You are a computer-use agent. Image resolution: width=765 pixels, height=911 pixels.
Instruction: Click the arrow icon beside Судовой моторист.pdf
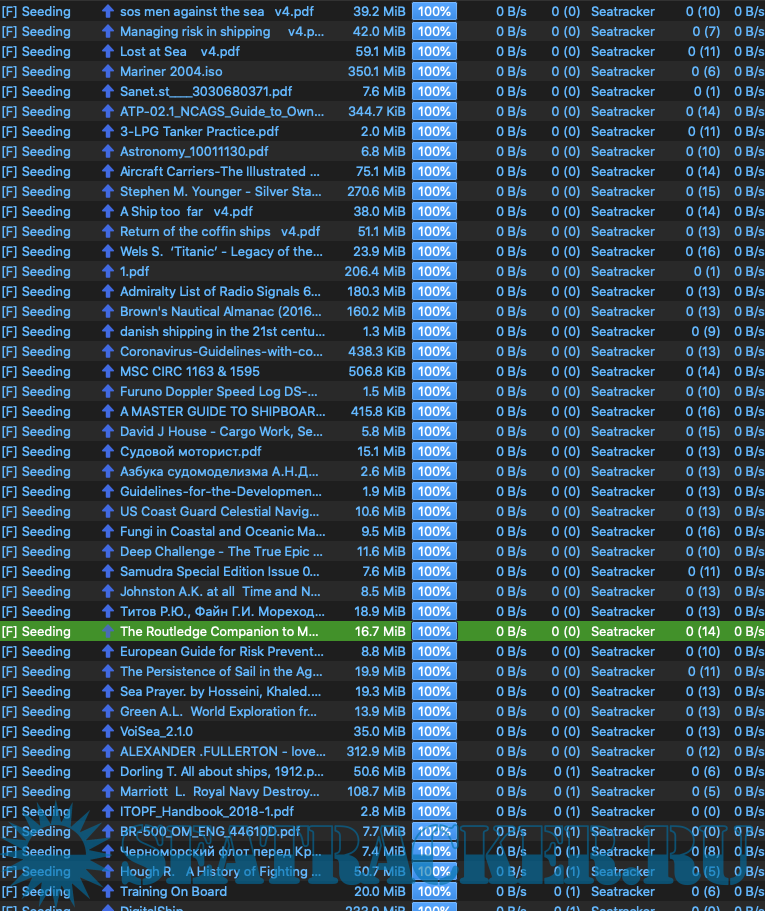(108, 452)
